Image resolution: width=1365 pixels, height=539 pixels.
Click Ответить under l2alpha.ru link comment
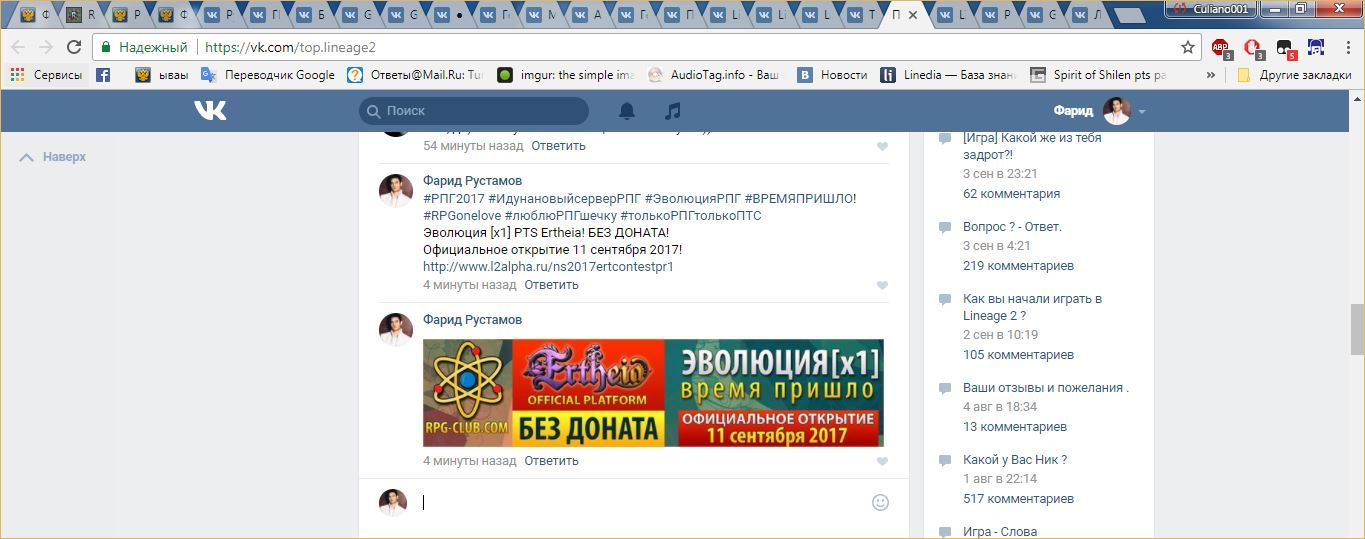tap(551, 285)
